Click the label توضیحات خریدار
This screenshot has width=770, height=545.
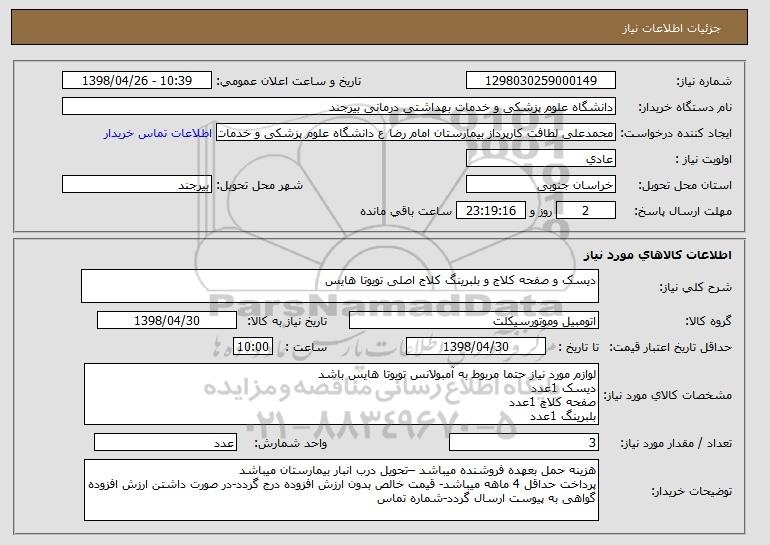coord(691,491)
